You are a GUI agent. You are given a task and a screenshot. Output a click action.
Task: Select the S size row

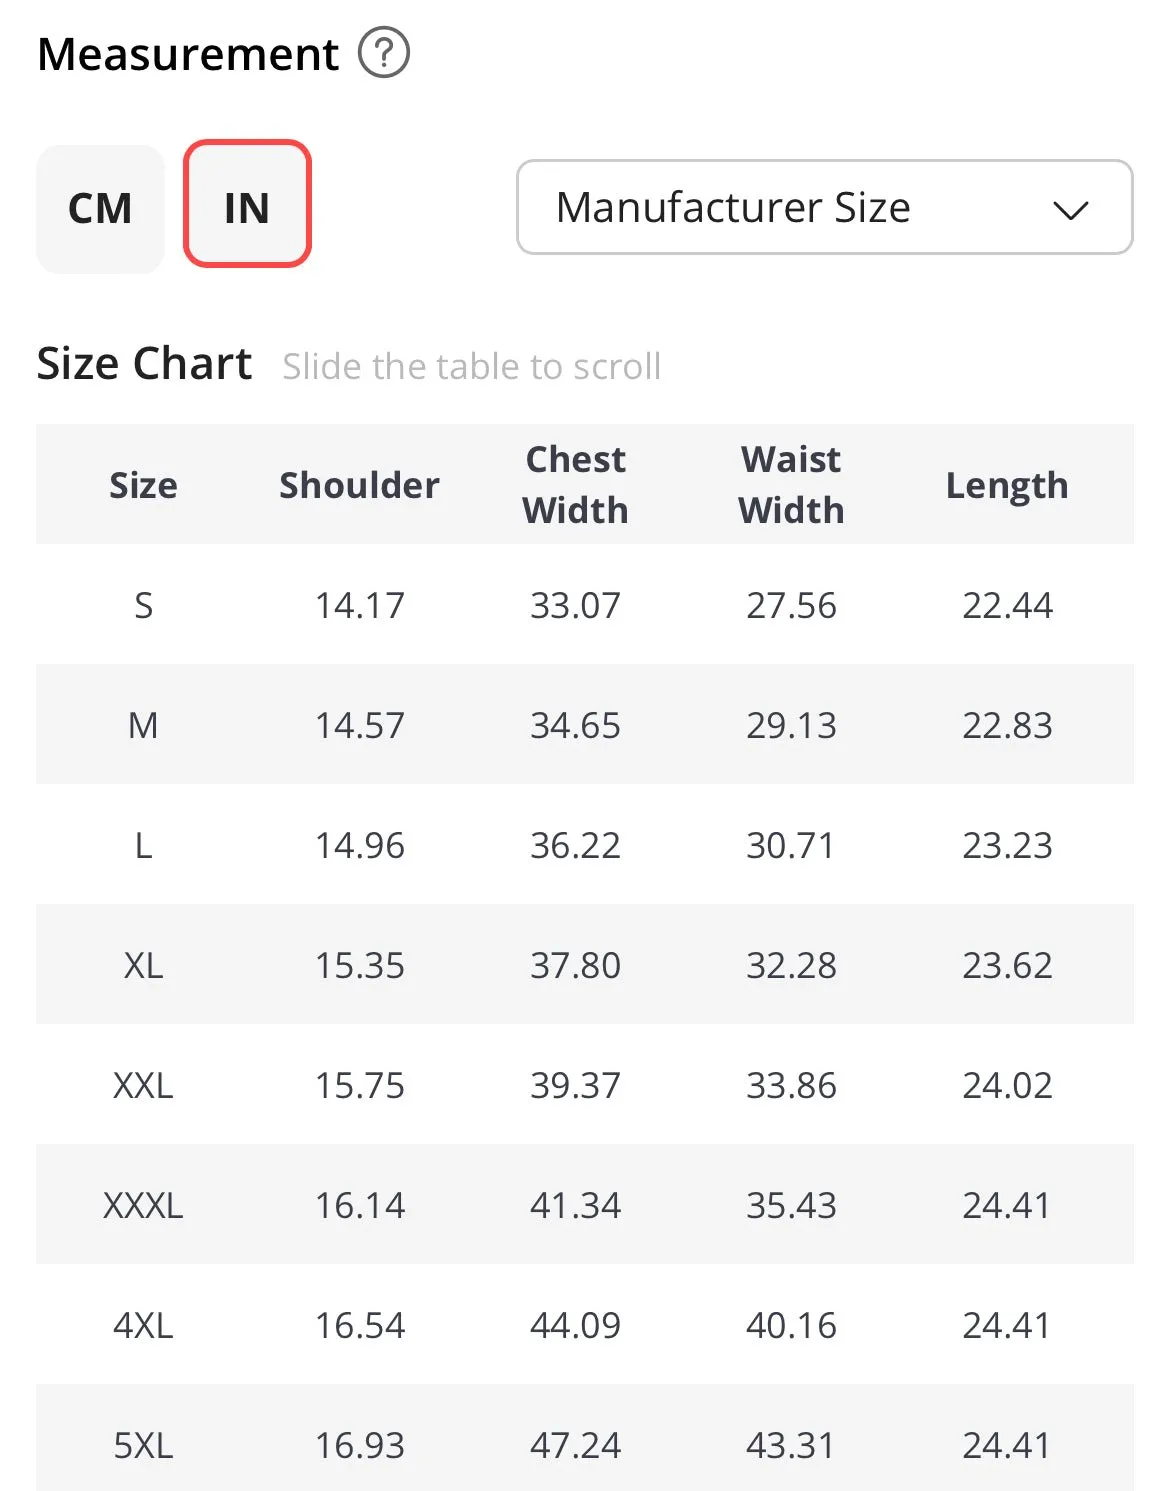[x=585, y=604]
